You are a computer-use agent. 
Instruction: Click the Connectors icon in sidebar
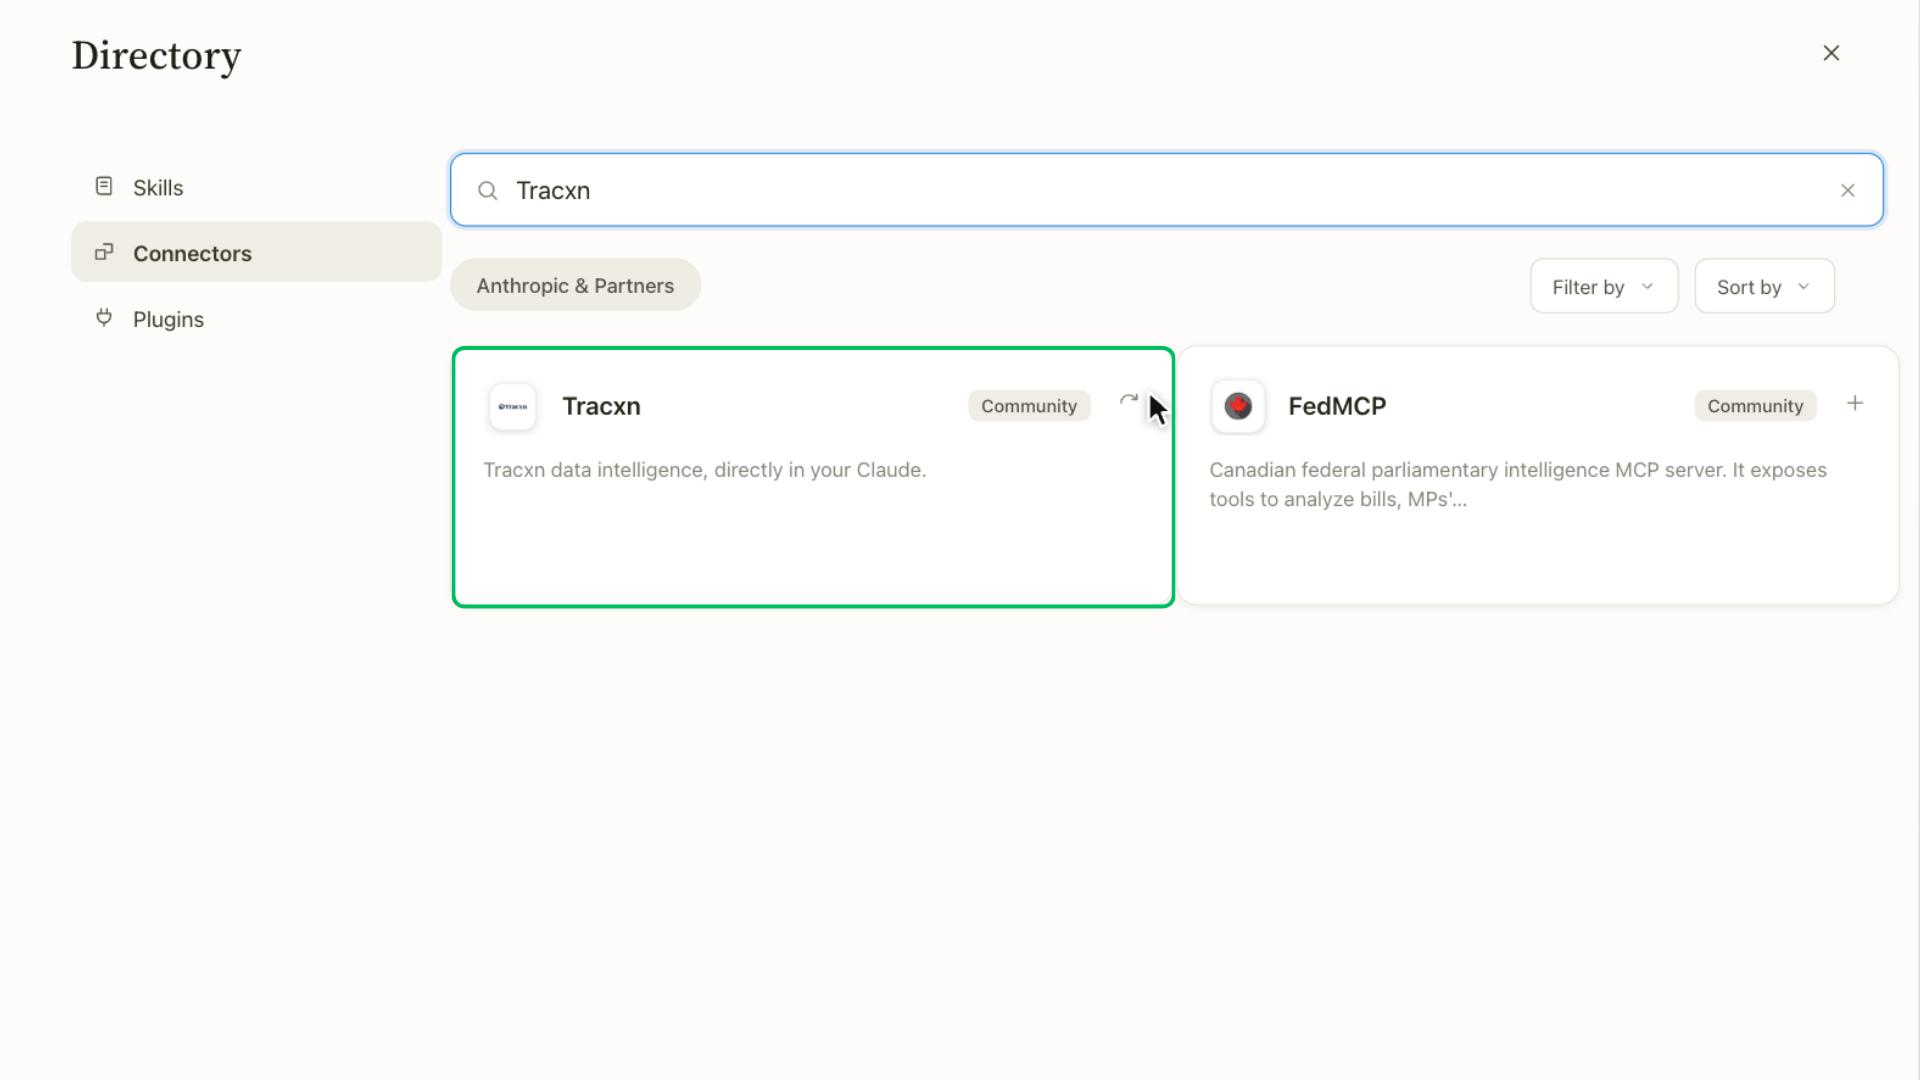pos(104,253)
